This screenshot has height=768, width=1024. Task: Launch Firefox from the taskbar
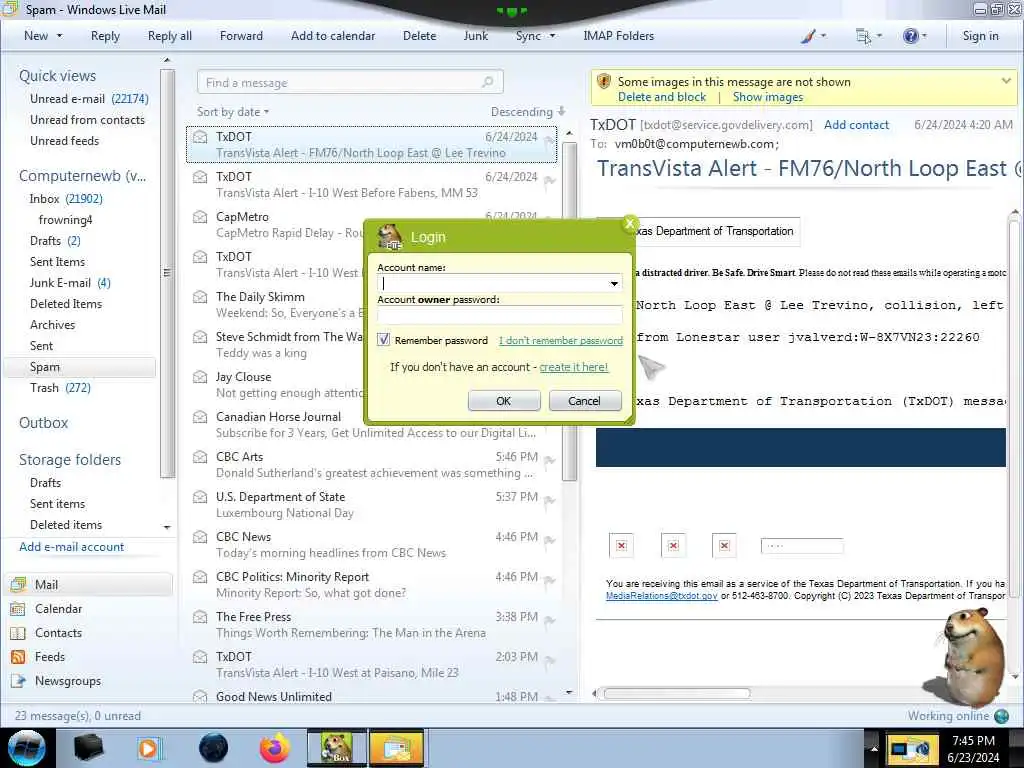pos(274,748)
